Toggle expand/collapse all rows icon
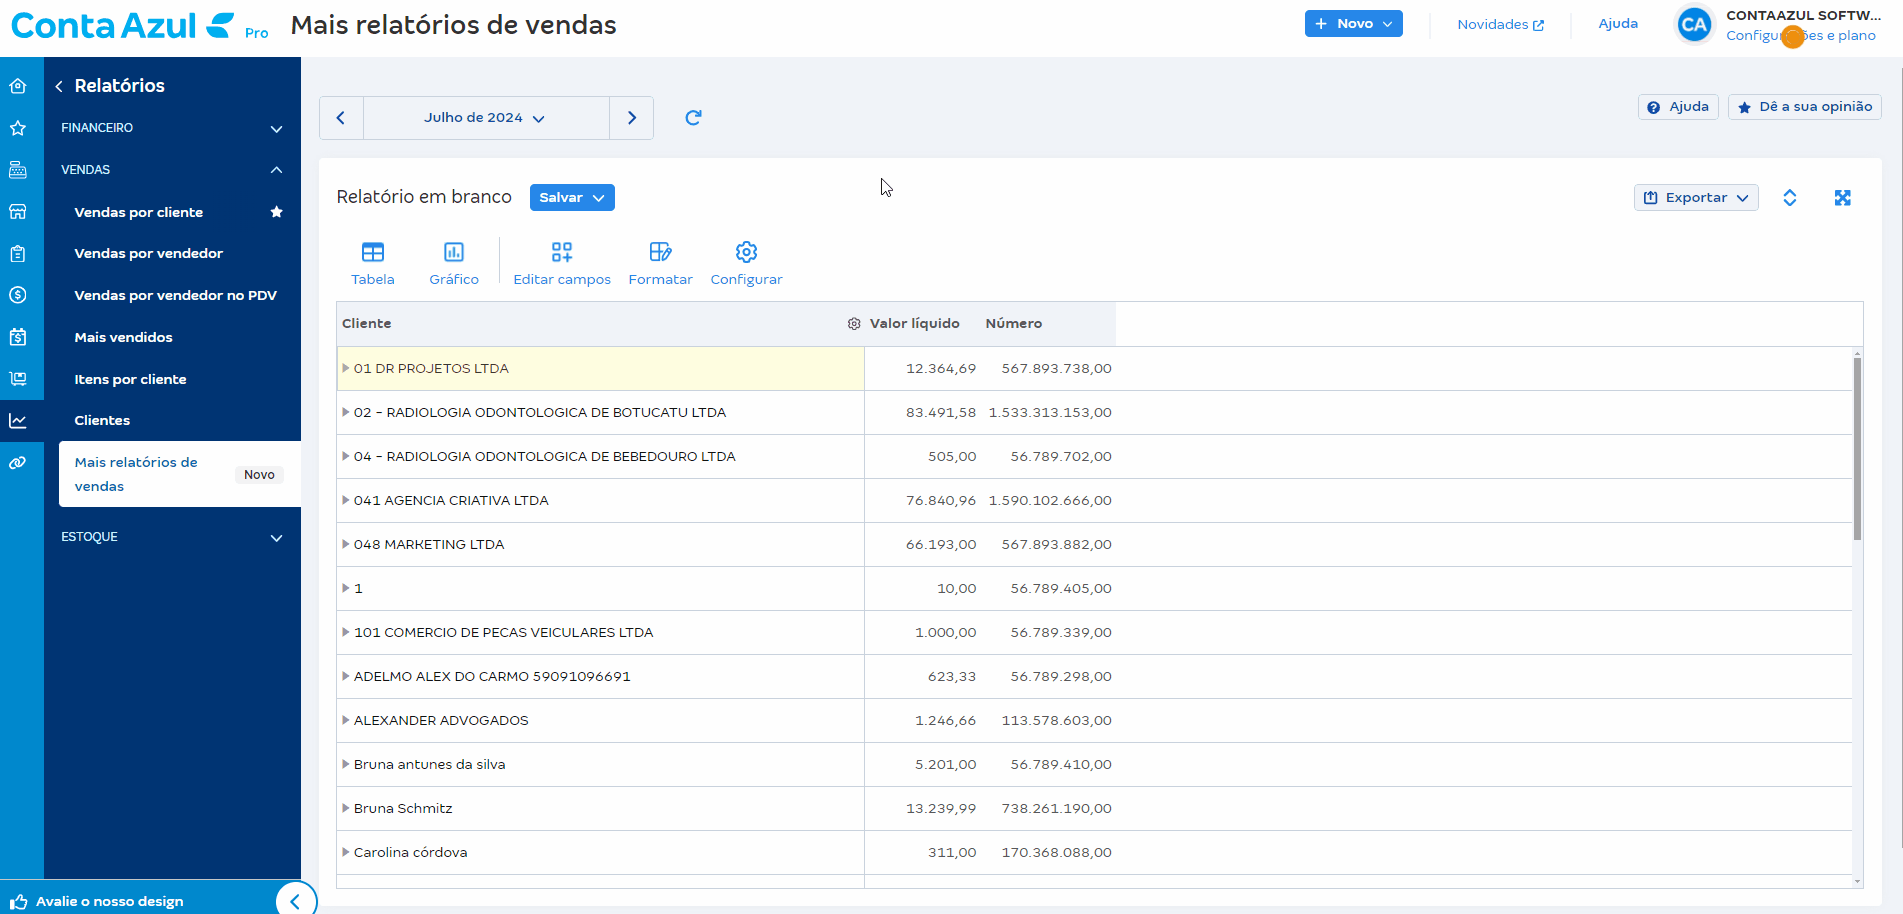 click(x=1790, y=198)
